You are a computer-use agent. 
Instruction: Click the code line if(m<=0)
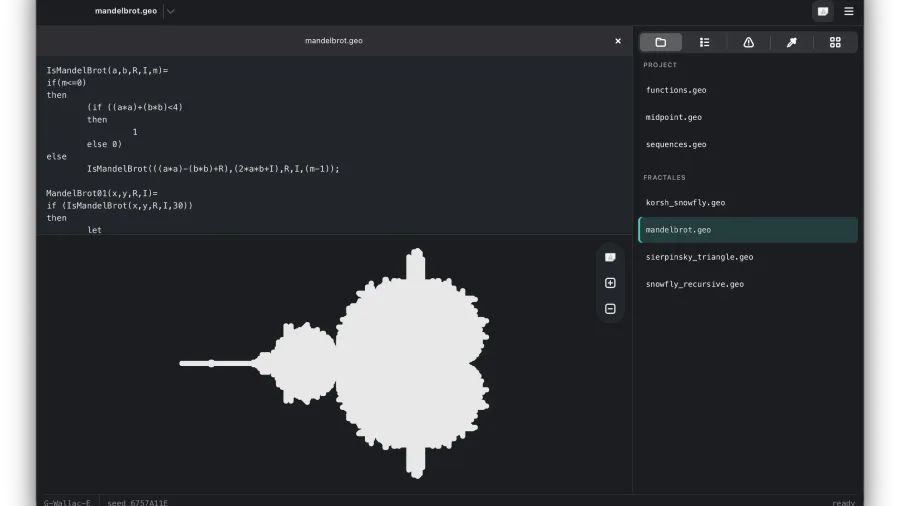[x=66, y=83]
